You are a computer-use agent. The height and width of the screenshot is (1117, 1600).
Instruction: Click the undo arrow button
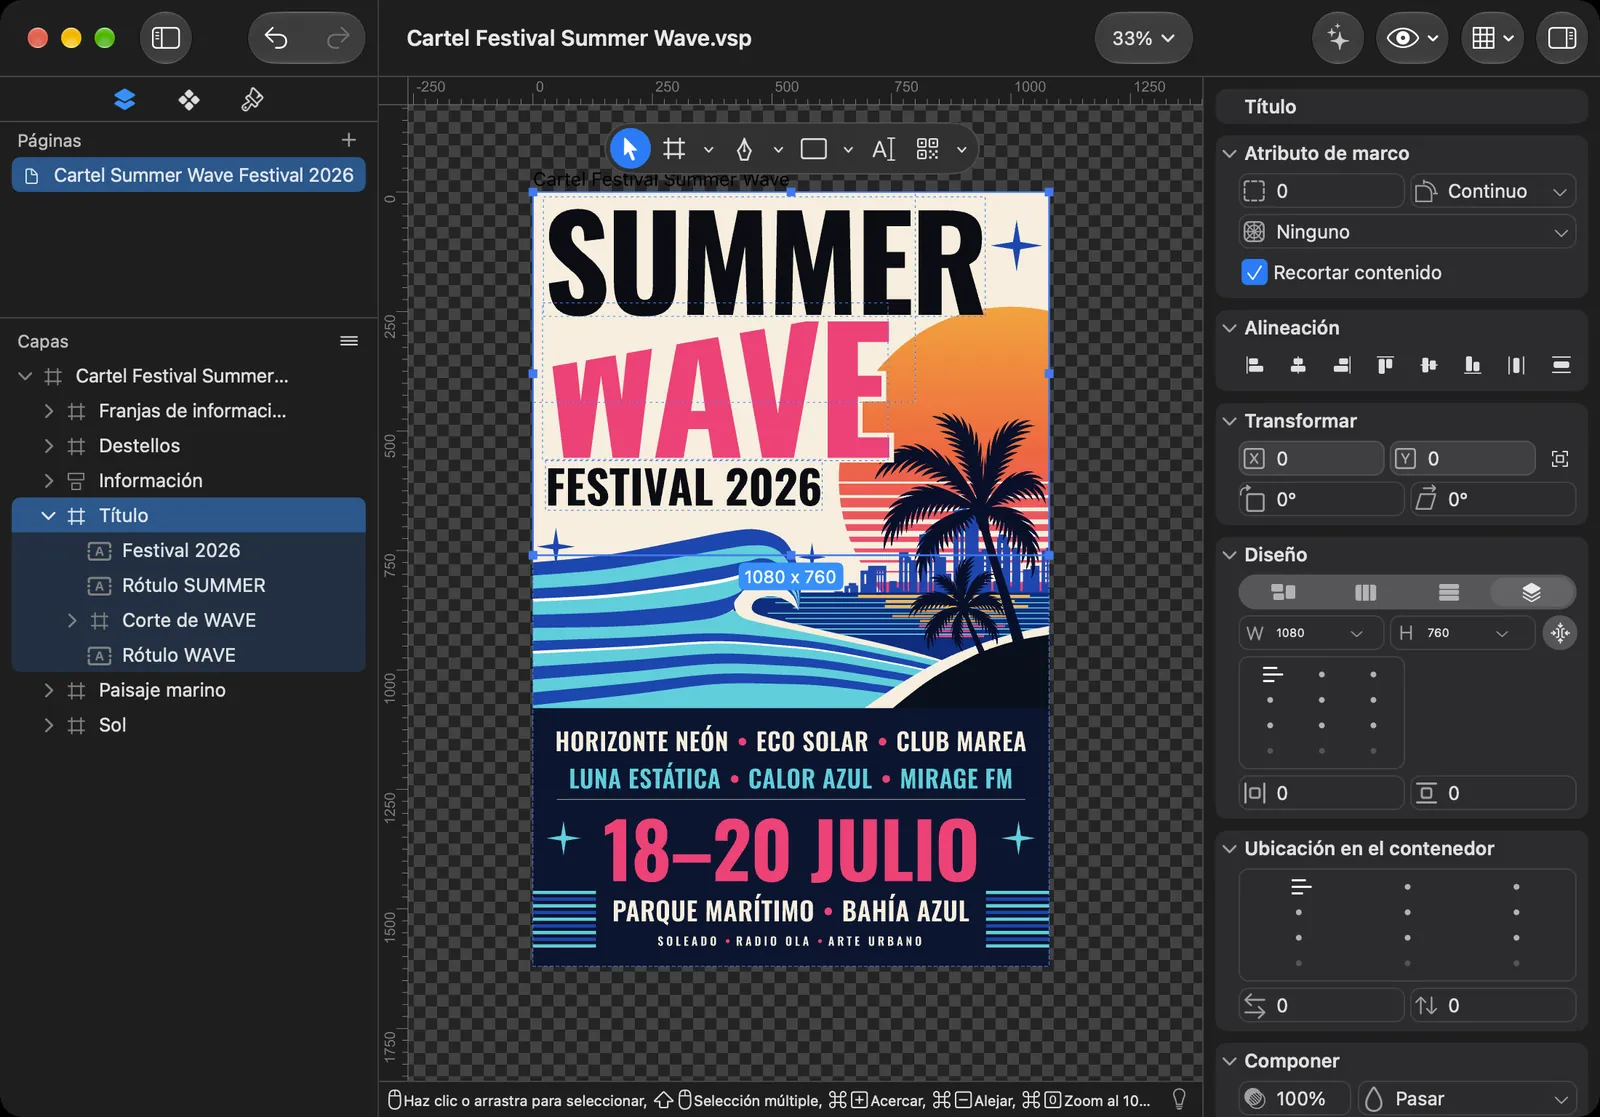277,38
